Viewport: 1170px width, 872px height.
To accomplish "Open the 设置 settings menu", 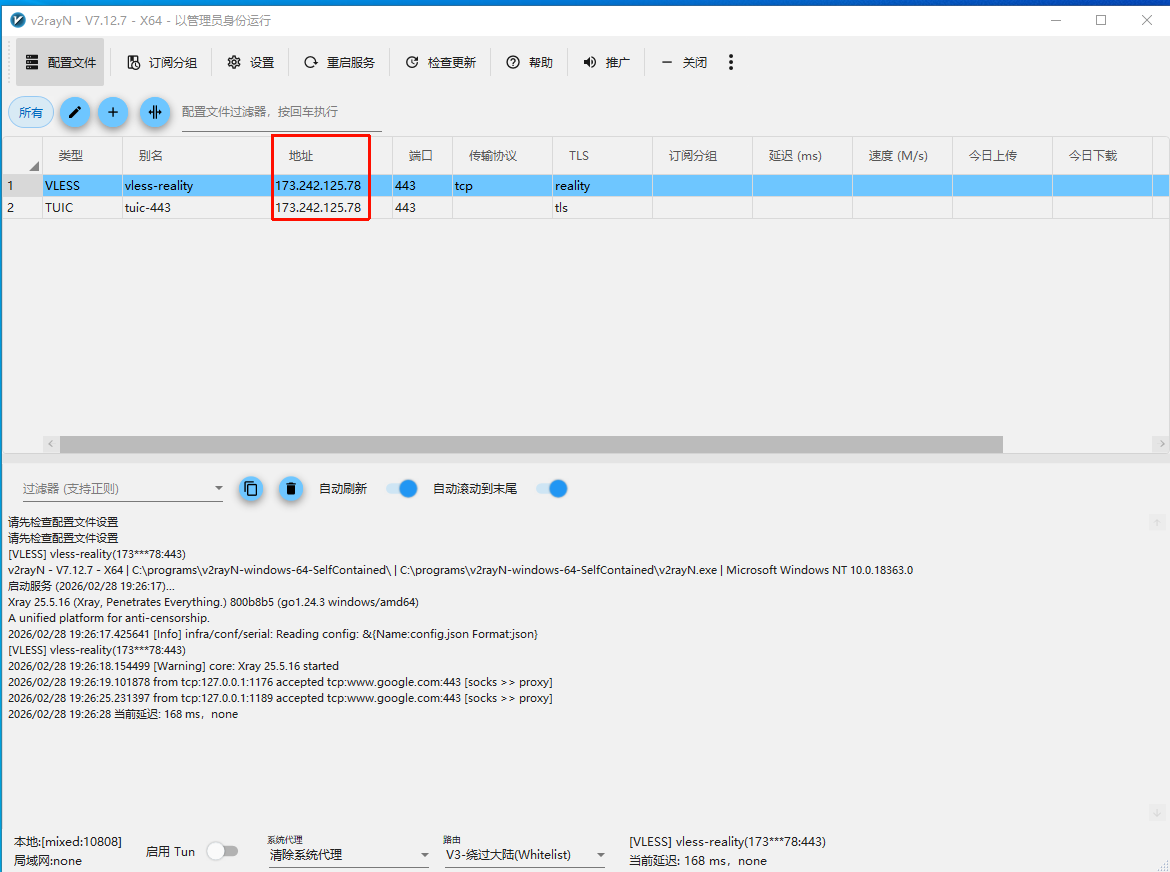I will pos(251,62).
